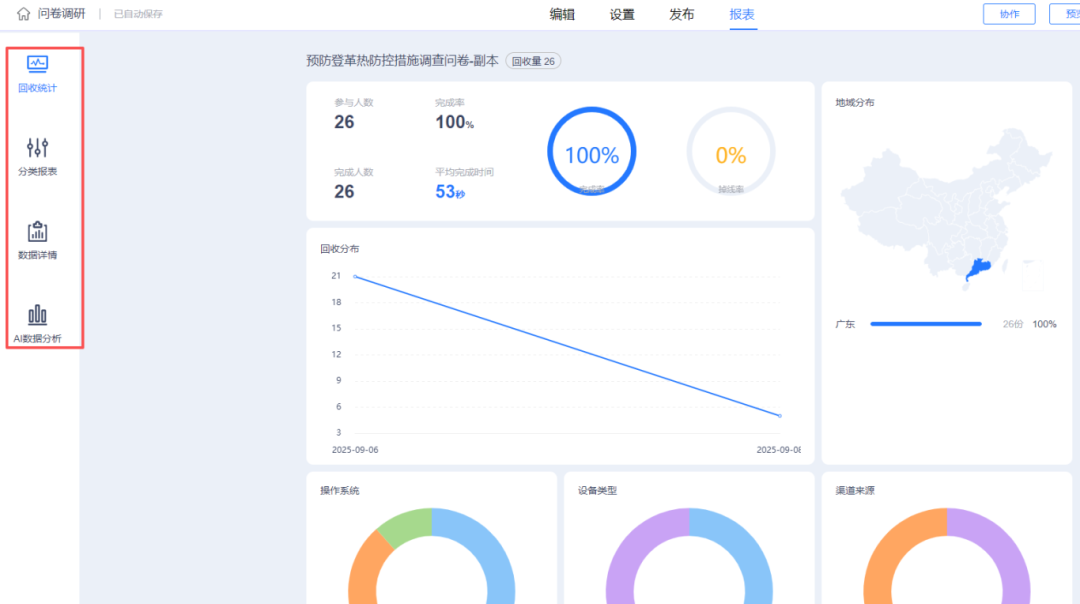1080x604 pixels.
Task: Click the survey title 预防登革热防控措施调查问卷-副本
Action: coord(402,61)
